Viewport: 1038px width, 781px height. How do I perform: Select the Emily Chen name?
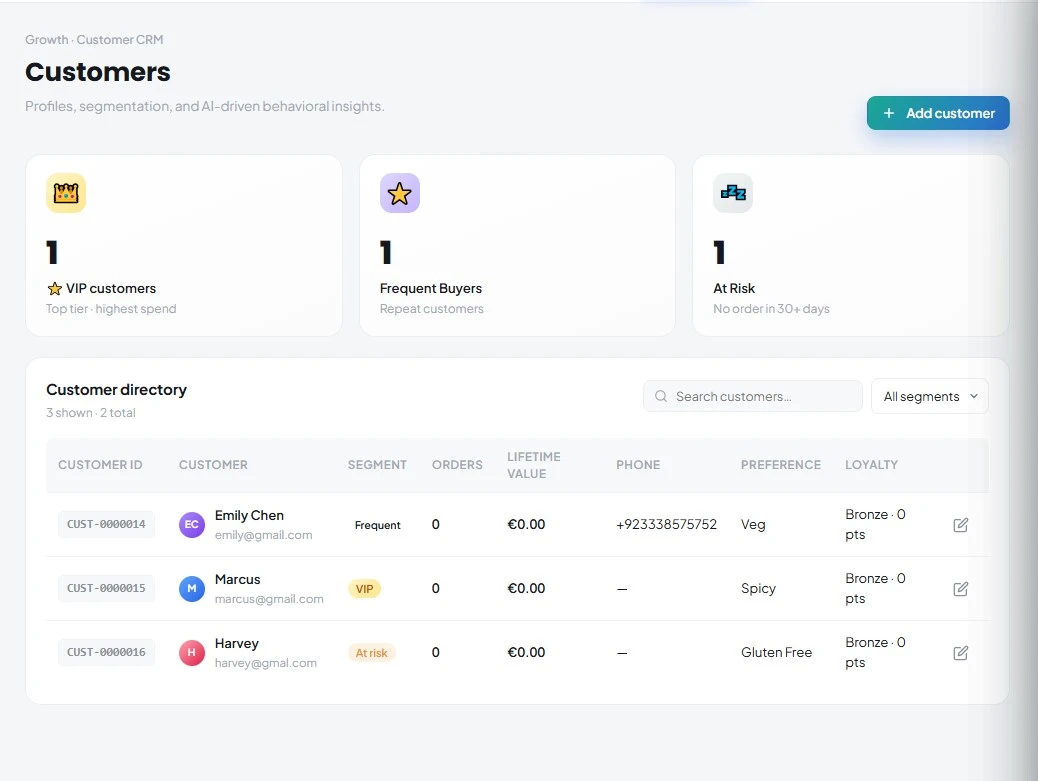point(249,516)
